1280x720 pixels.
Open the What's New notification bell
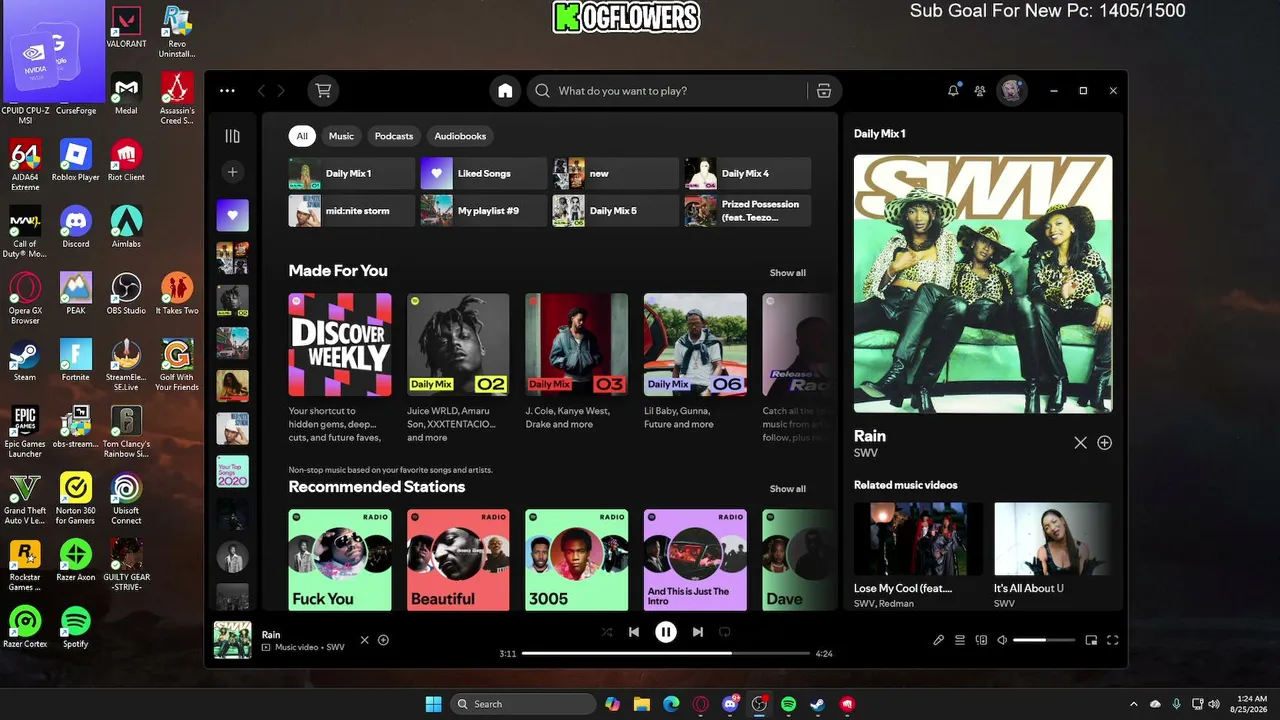click(953, 91)
